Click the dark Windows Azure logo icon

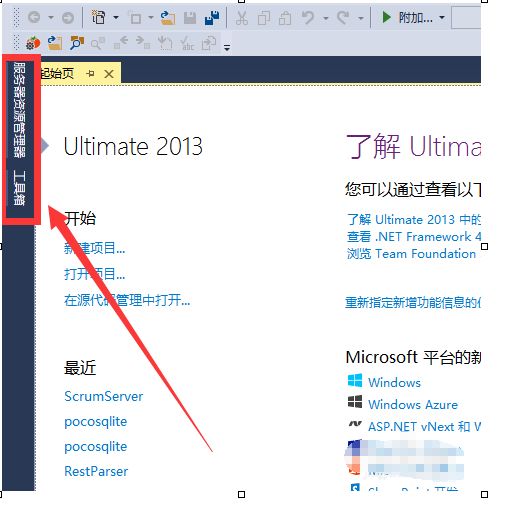click(x=355, y=402)
